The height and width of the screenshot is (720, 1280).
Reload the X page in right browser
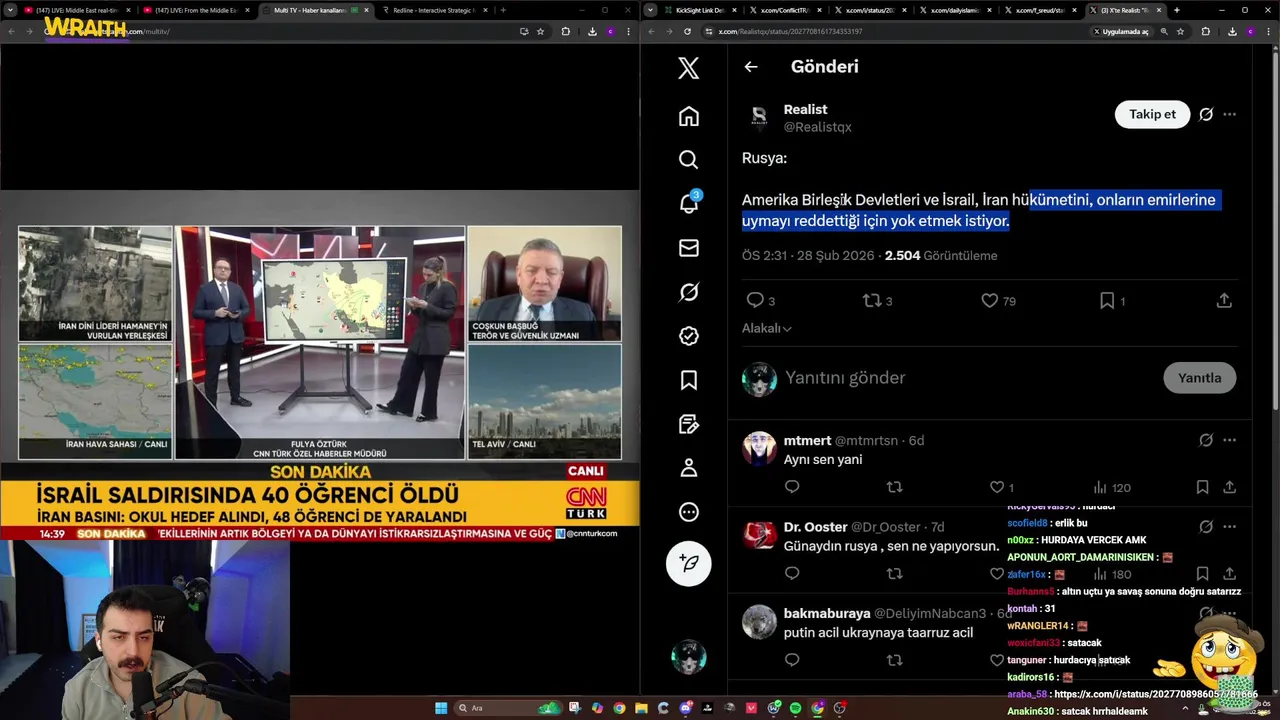coord(687,31)
